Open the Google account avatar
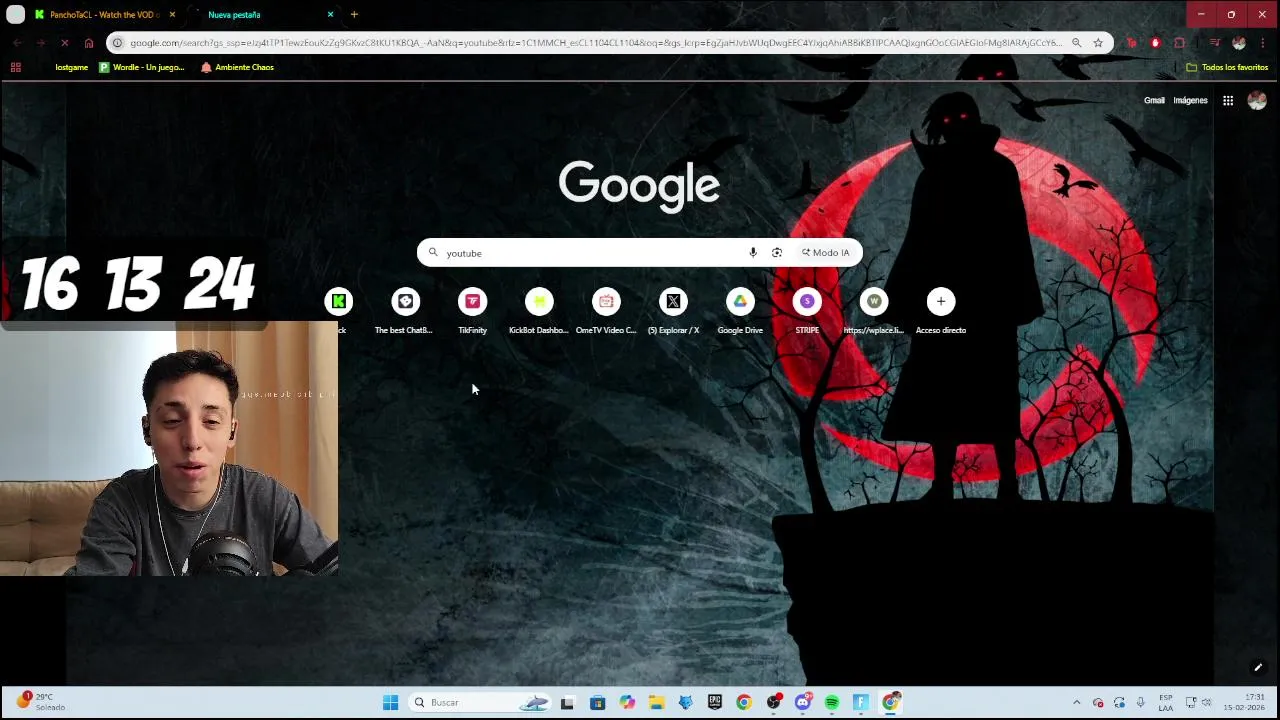 pyautogui.click(x=1257, y=100)
